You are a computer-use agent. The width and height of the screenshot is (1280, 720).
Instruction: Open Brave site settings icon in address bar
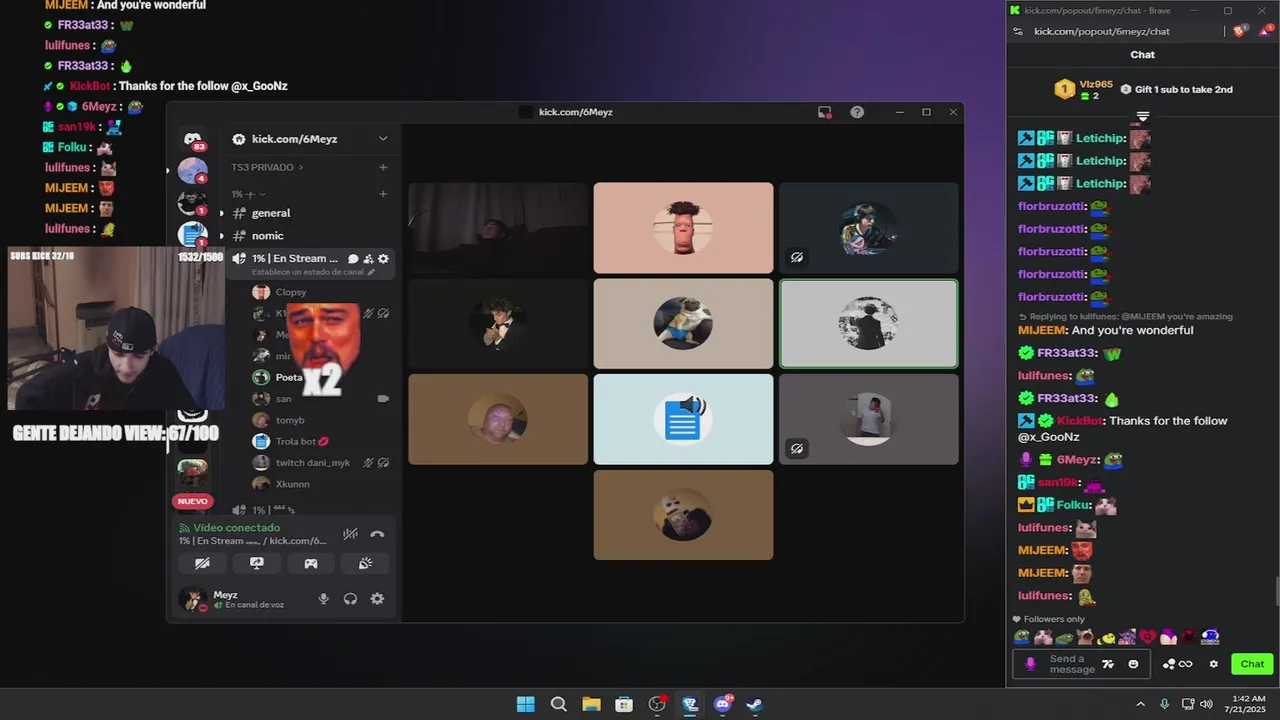pyautogui.click(x=1018, y=31)
